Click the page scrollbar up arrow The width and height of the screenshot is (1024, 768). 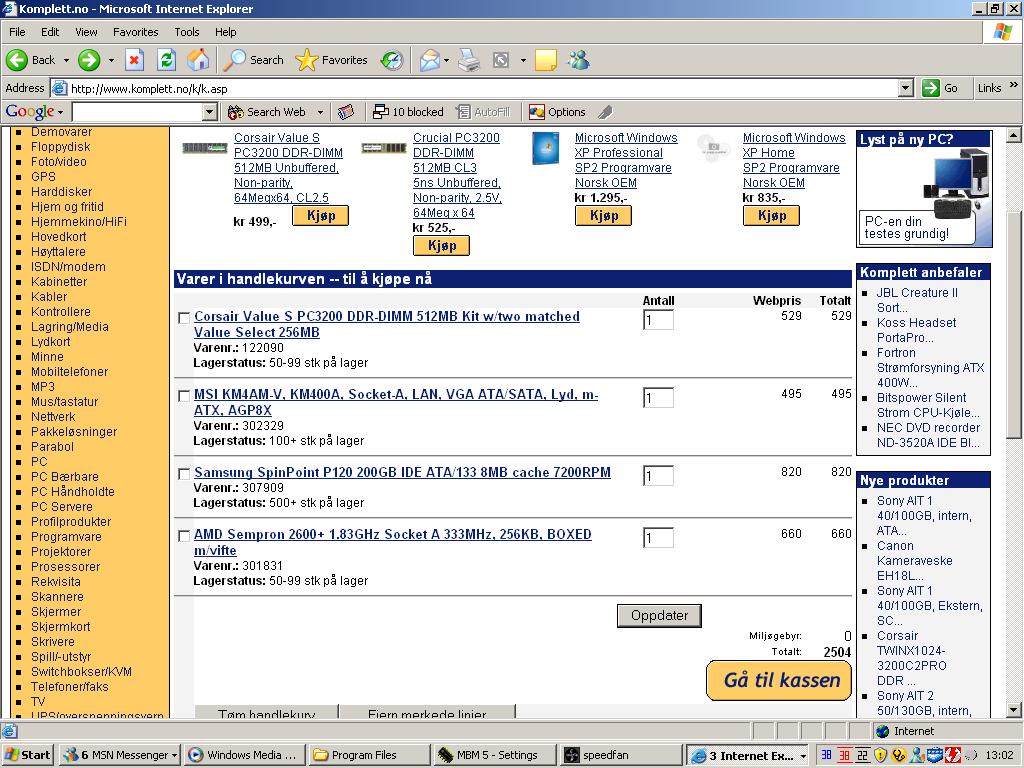[1013, 136]
